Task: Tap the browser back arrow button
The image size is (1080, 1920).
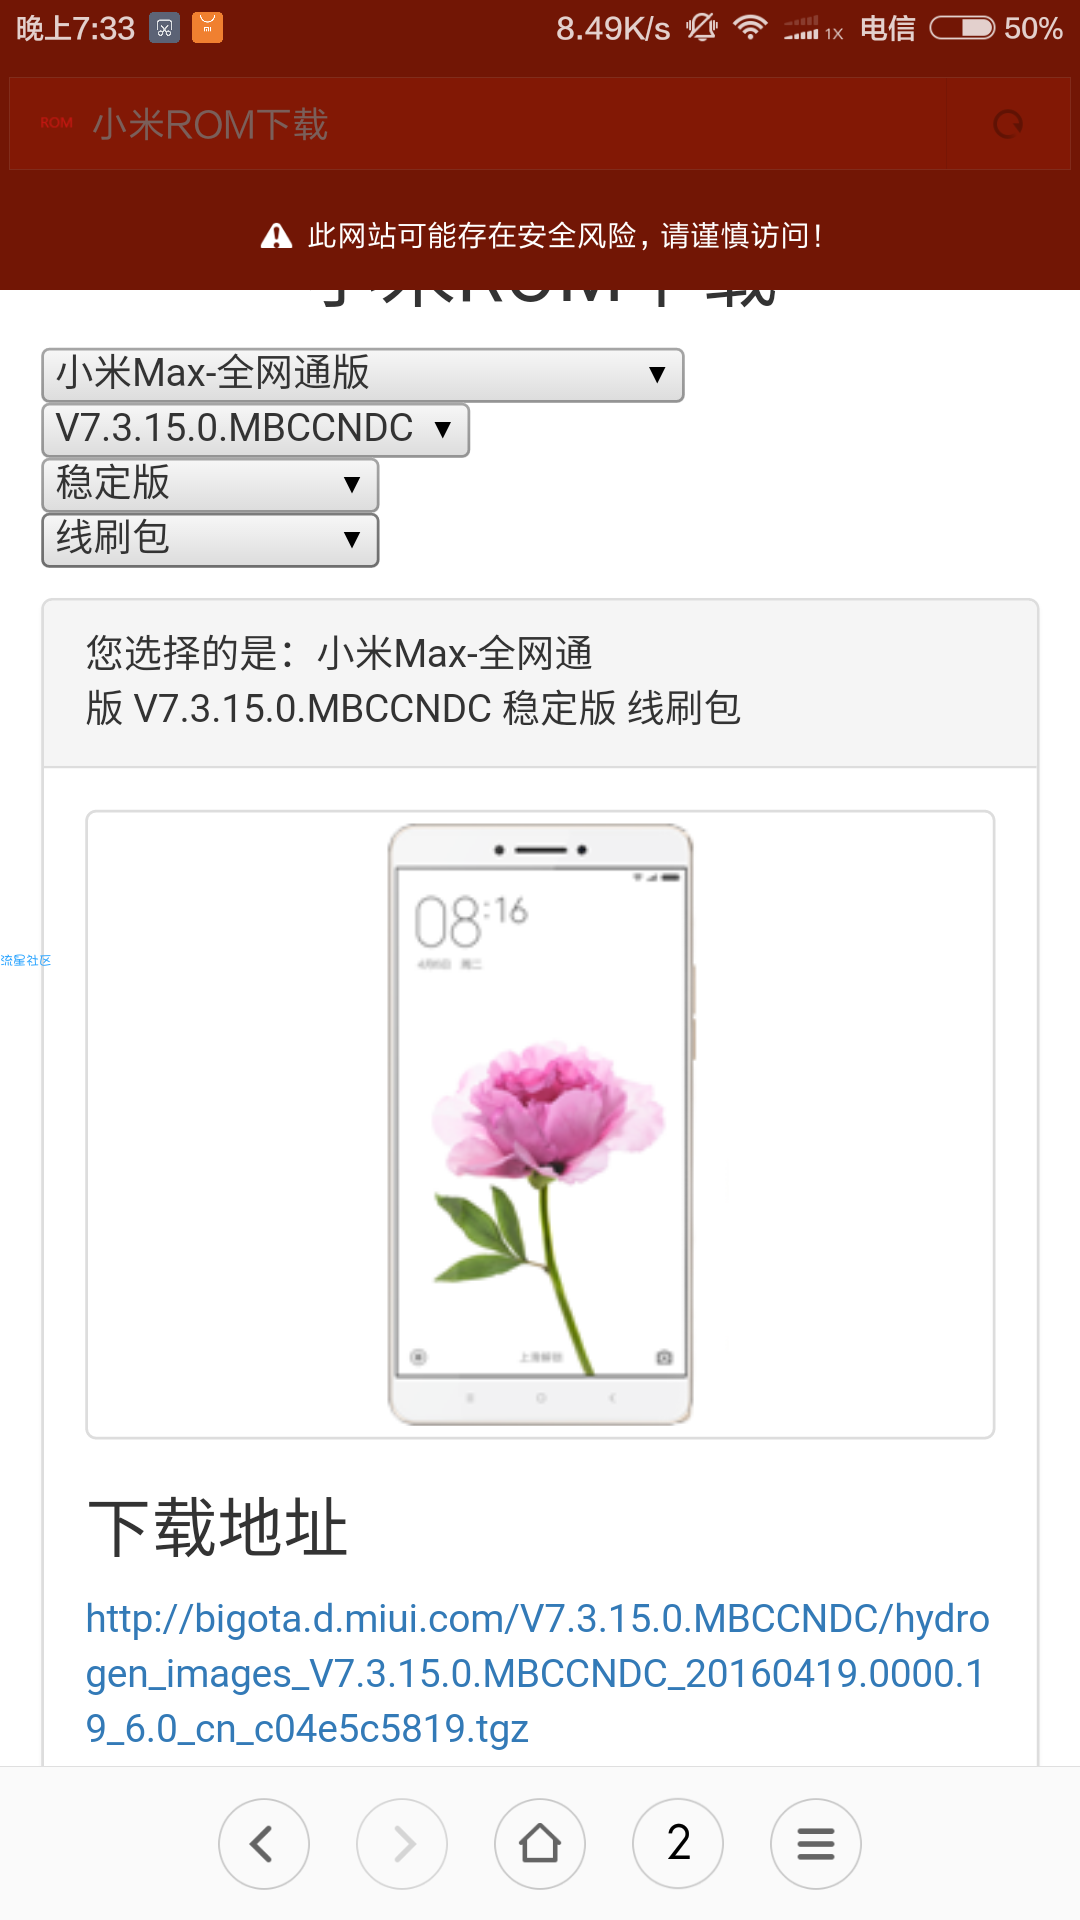Action: tap(264, 1843)
